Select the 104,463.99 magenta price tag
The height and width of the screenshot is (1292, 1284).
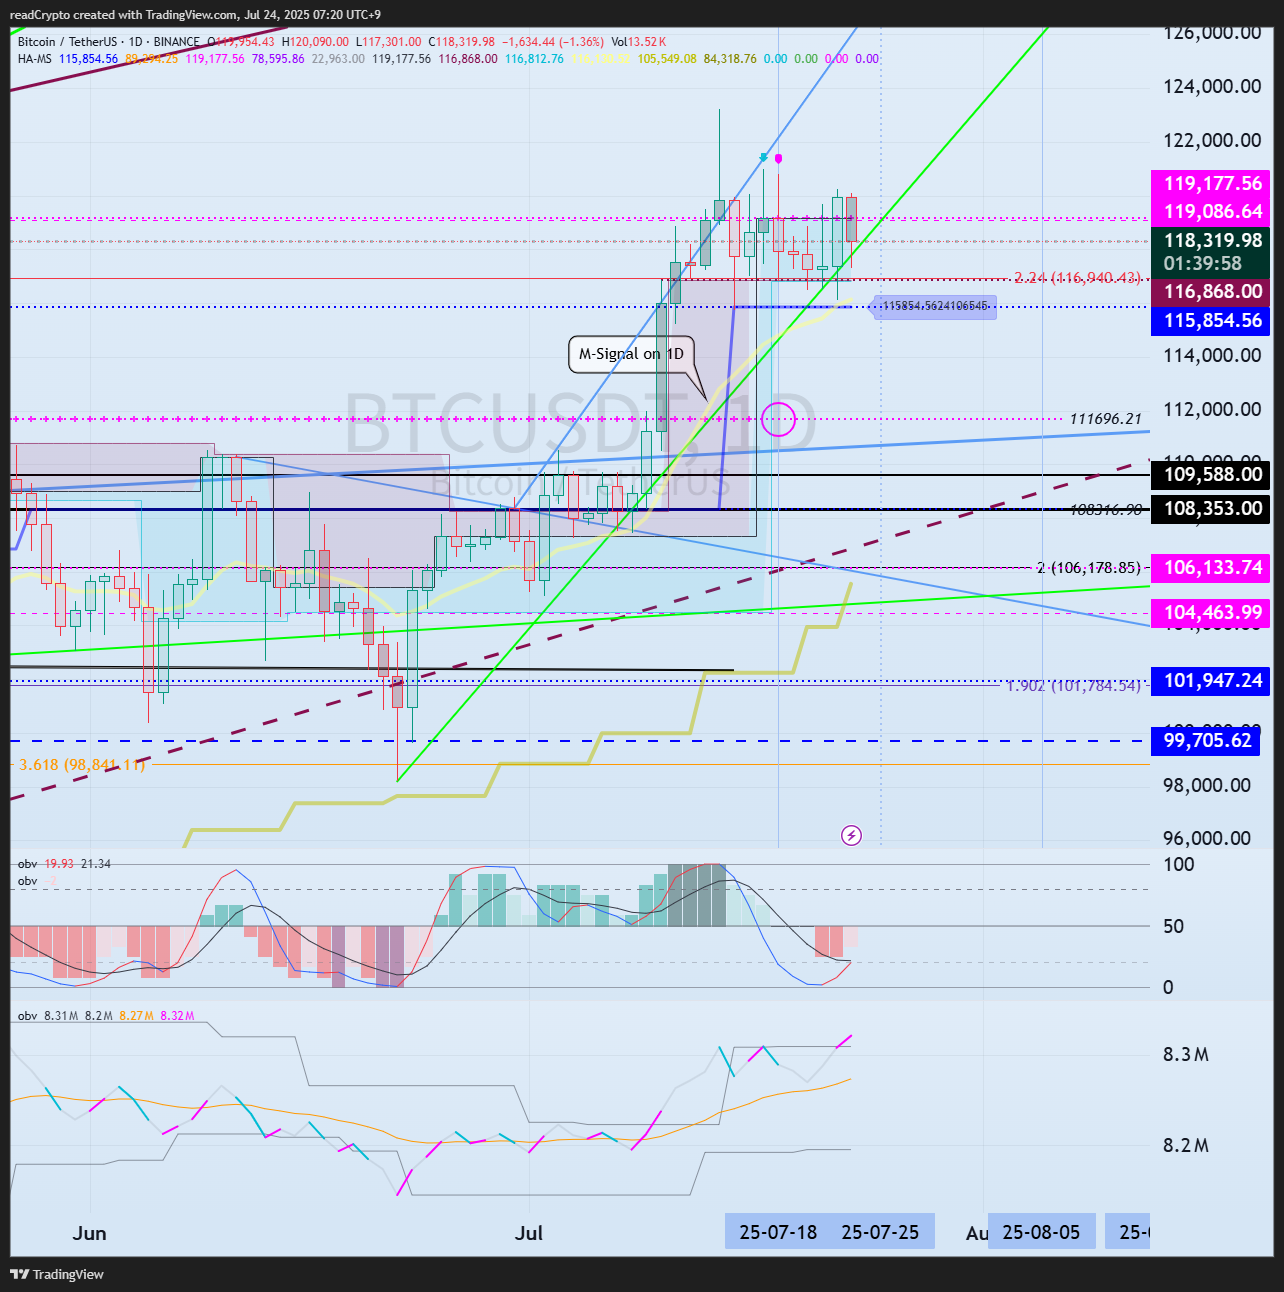(x=1212, y=612)
